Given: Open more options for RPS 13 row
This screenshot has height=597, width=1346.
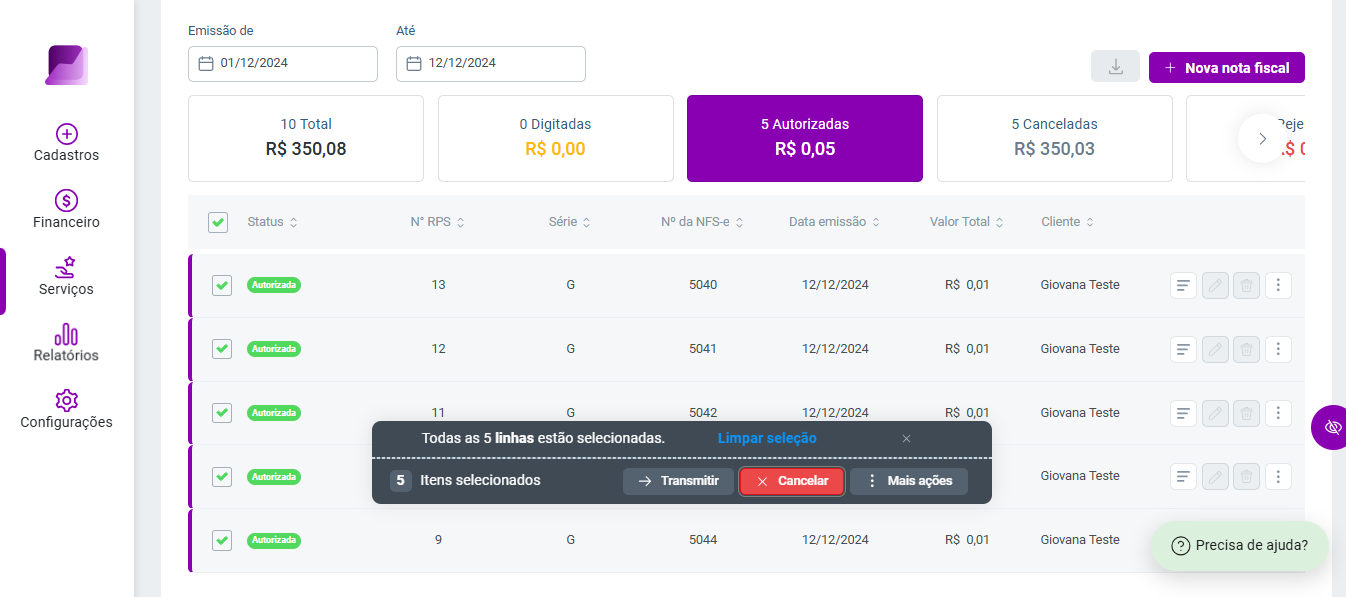Looking at the screenshot, I should pyautogui.click(x=1278, y=286).
